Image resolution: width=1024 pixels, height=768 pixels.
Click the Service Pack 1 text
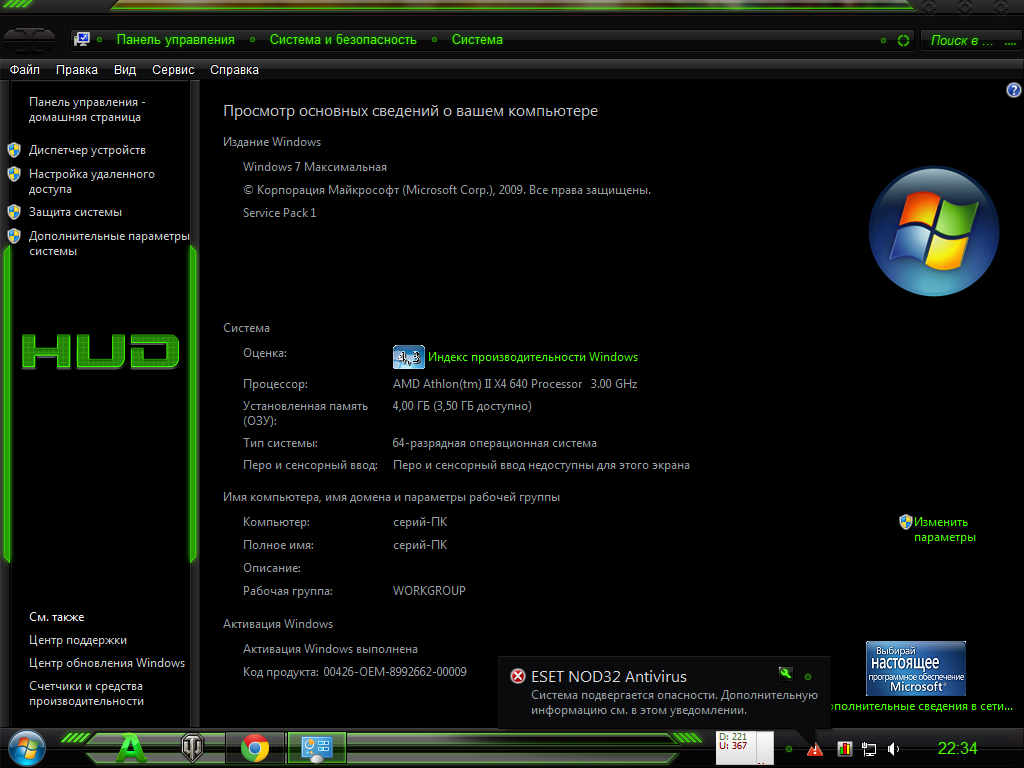(280, 213)
